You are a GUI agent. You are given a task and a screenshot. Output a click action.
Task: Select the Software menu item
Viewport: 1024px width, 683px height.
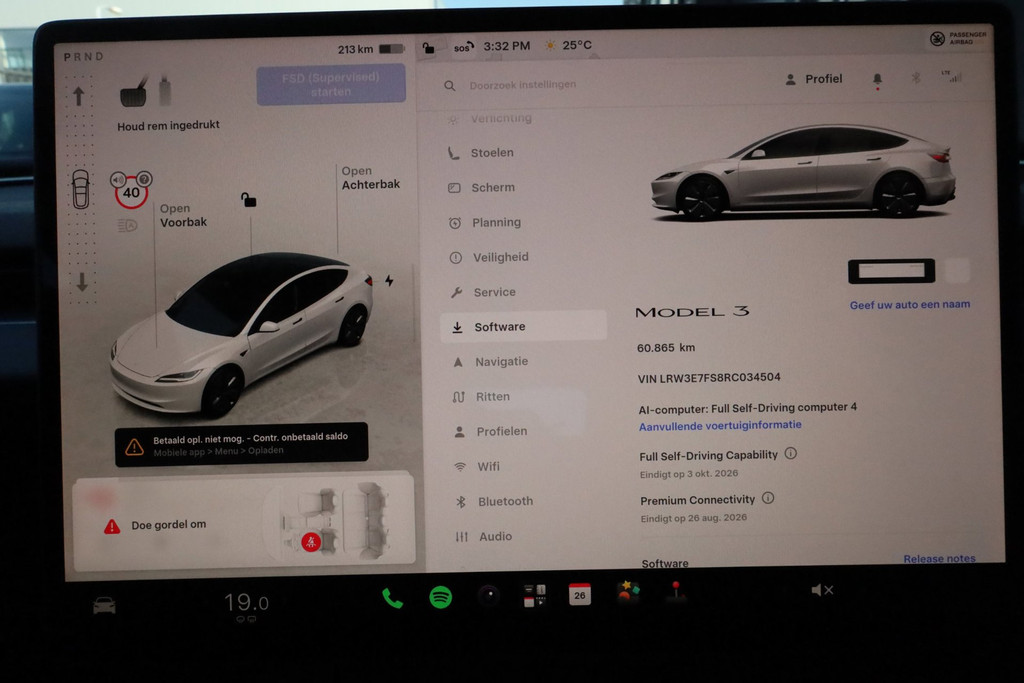pos(524,326)
